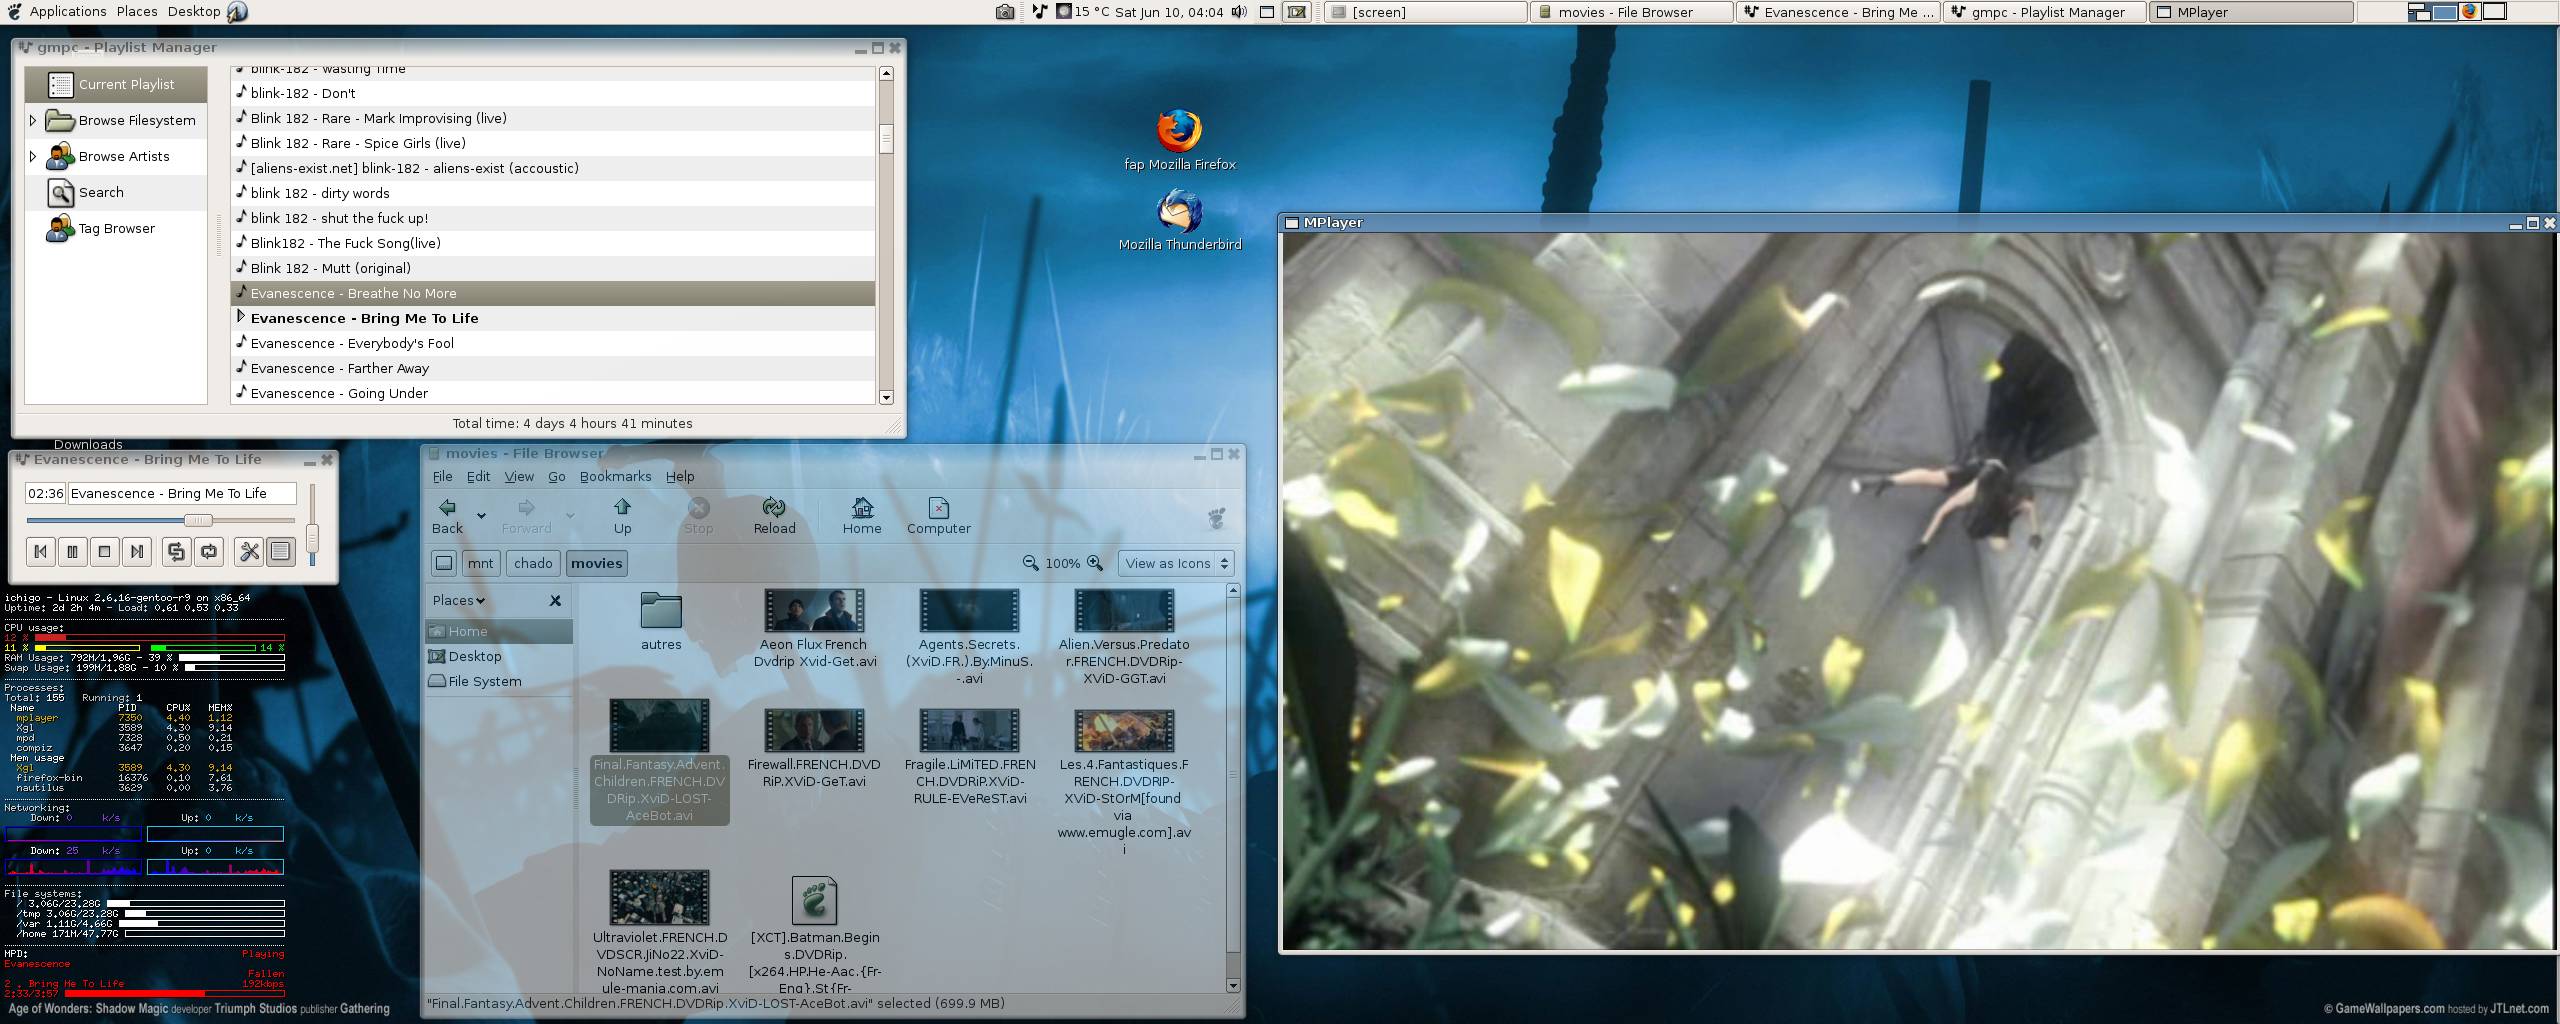Screen dimensions: 2560x1024
Task: Open the Back history dropdown arrow
Action: pos(481,516)
